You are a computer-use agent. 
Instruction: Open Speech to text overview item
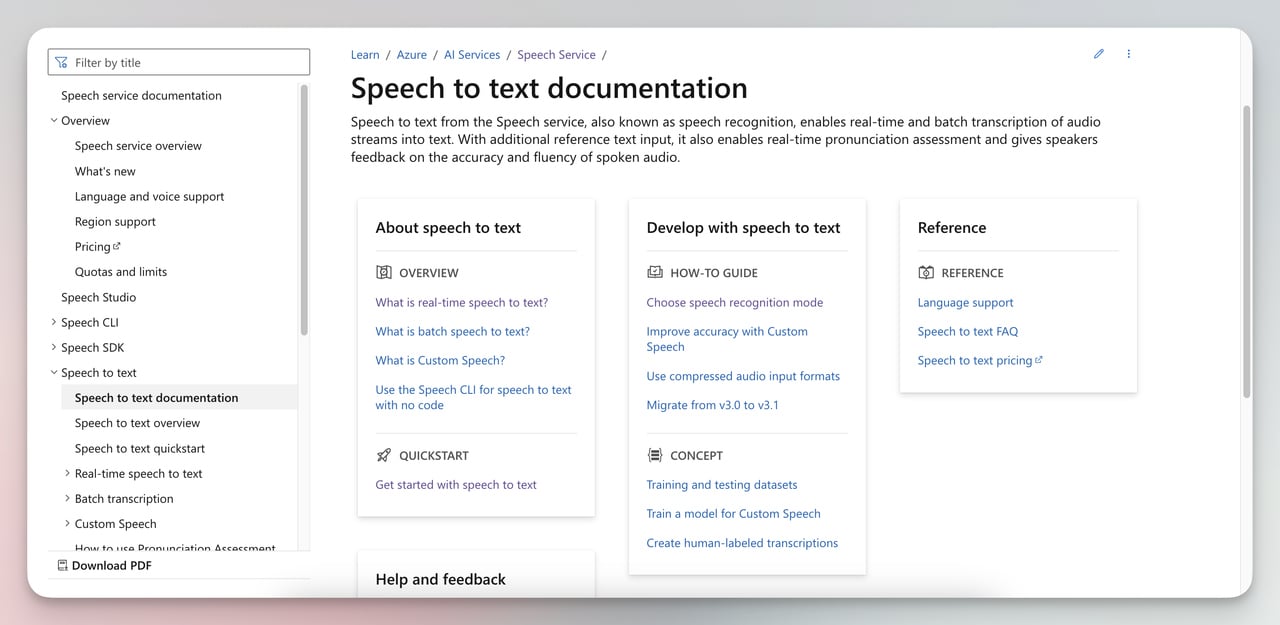[137, 423]
